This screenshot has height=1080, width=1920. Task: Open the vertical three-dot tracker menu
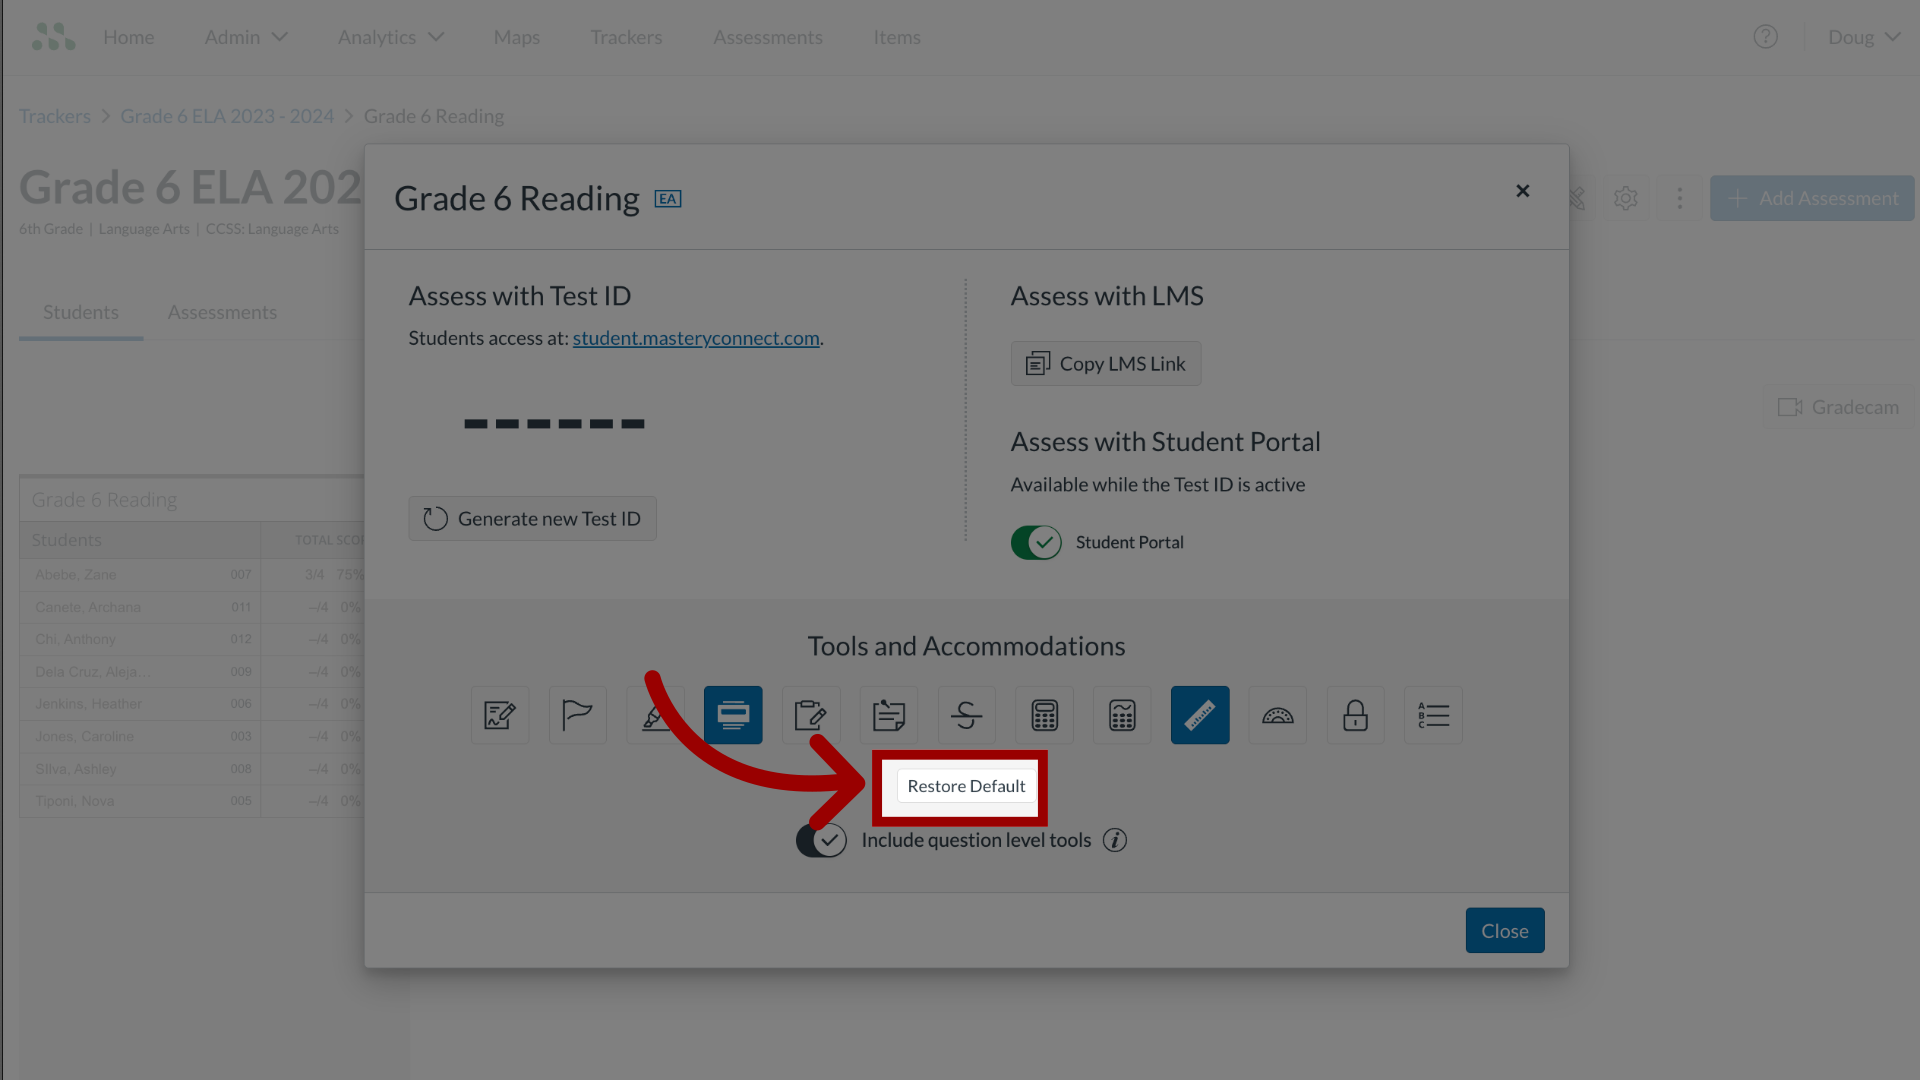click(x=1680, y=198)
